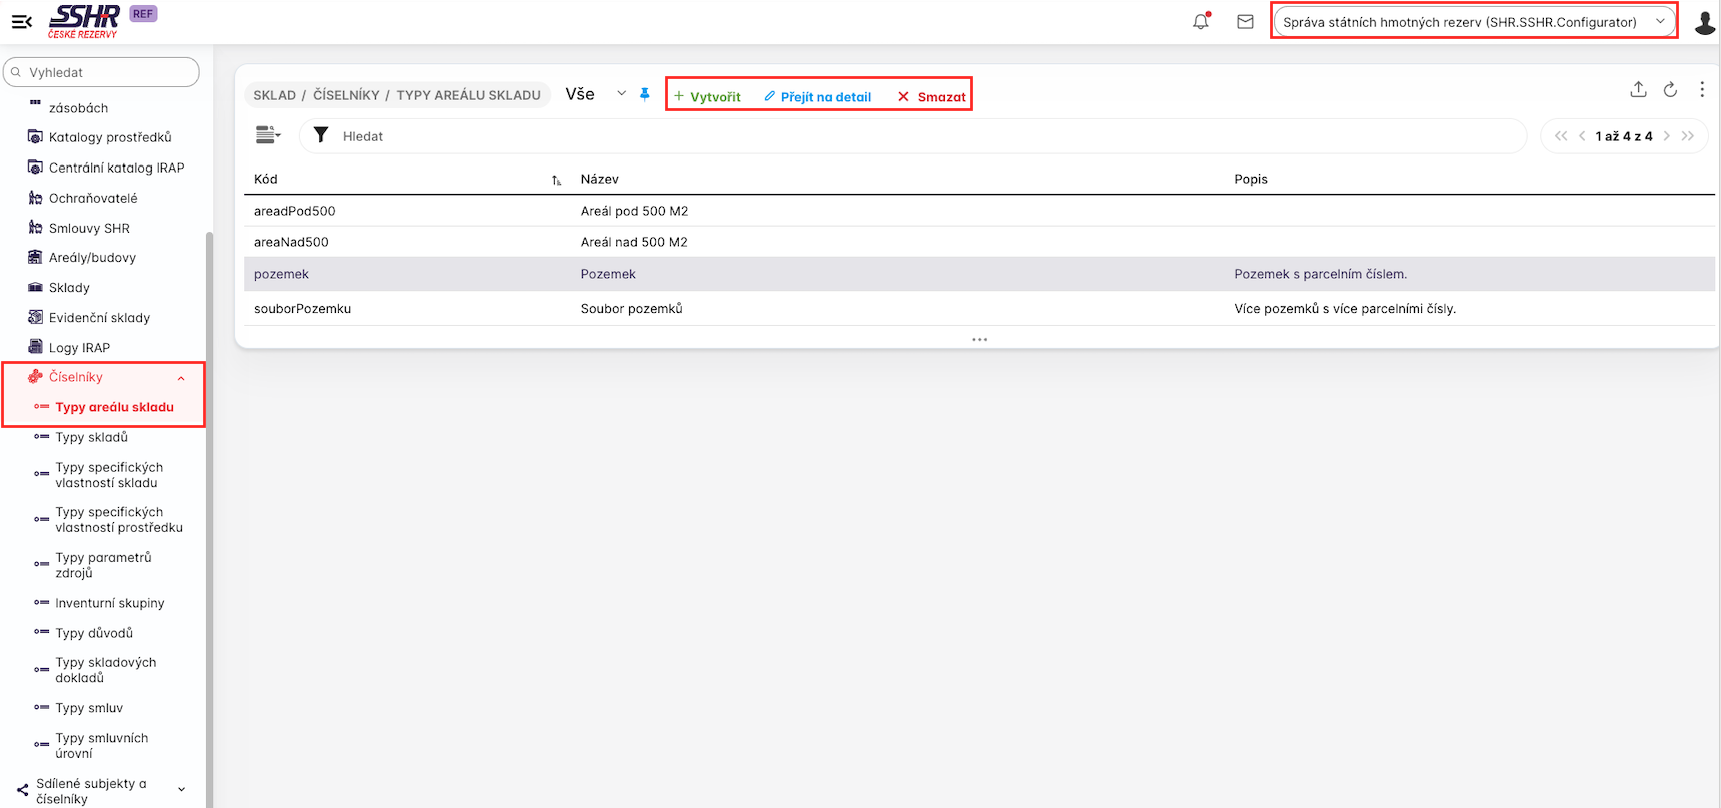
Task: Select Logy IRAP menu item
Action: pos(79,348)
